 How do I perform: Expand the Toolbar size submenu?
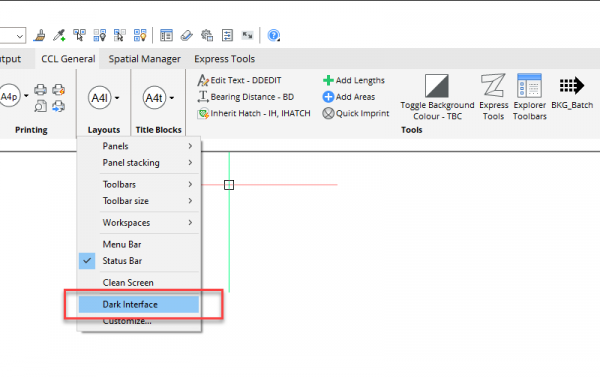pyautogui.click(x=139, y=201)
